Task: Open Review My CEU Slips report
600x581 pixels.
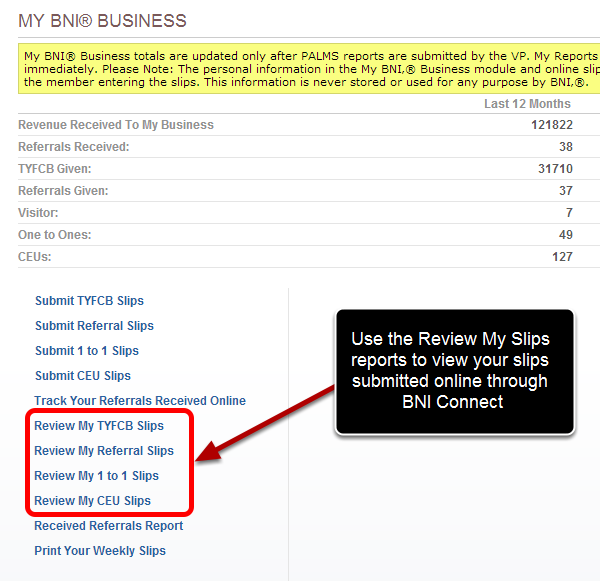Action: 92,501
